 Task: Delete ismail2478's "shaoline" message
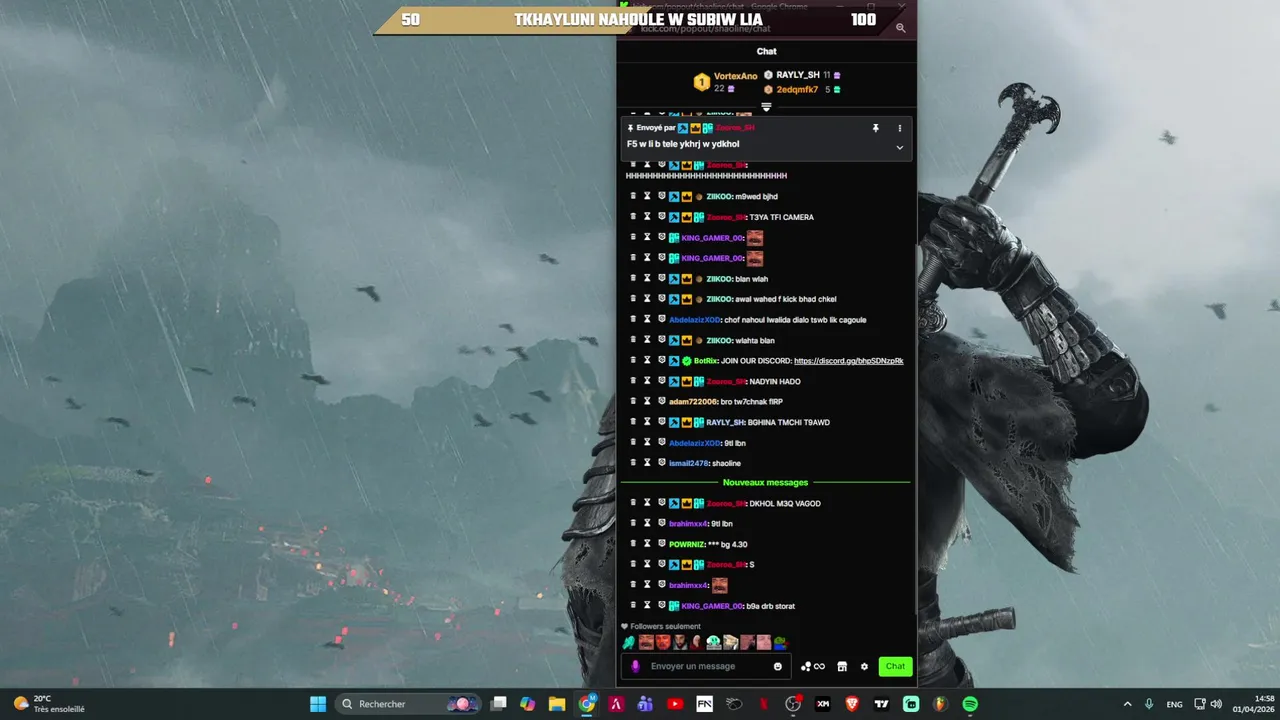click(x=633, y=463)
